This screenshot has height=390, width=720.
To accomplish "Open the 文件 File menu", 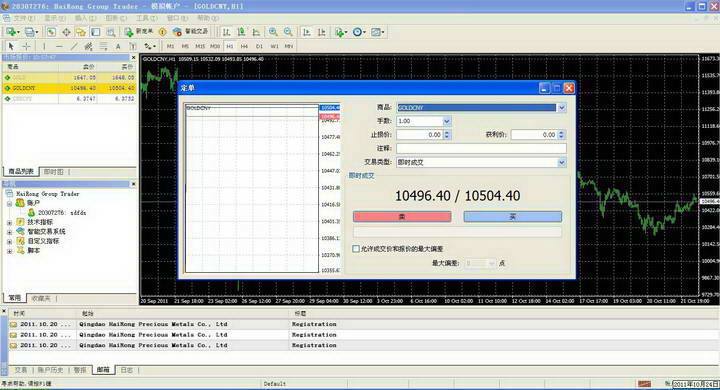I will (x=24, y=18).
